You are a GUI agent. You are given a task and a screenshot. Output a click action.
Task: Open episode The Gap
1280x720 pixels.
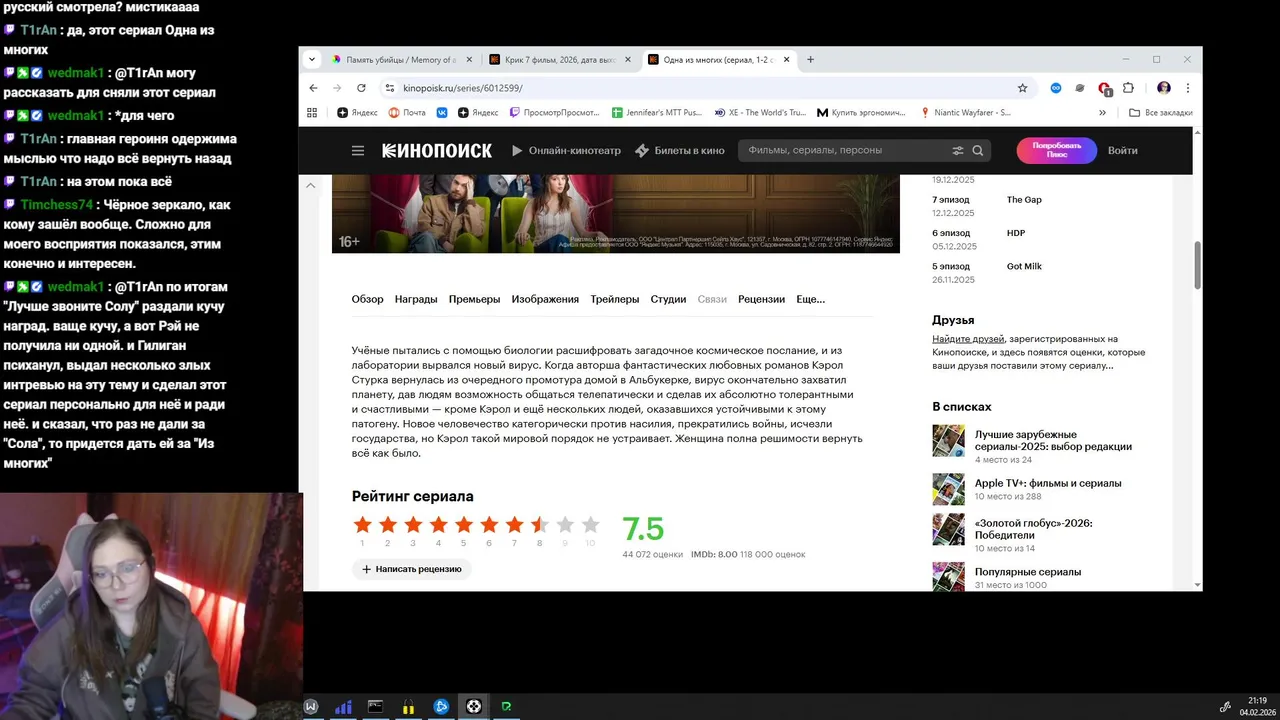pyautogui.click(x=1024, y=200)
